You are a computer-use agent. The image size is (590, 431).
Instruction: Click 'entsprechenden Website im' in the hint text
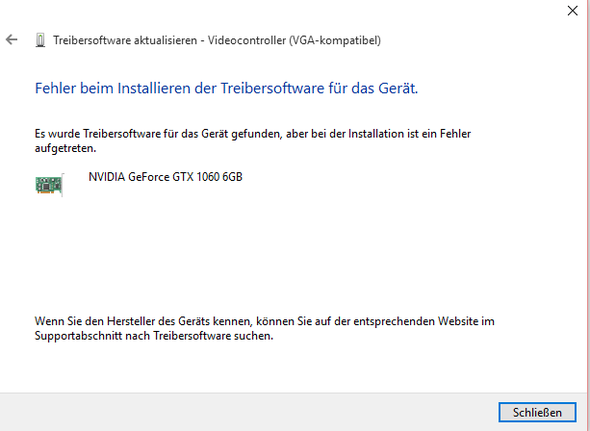click(x=424, y=321)
